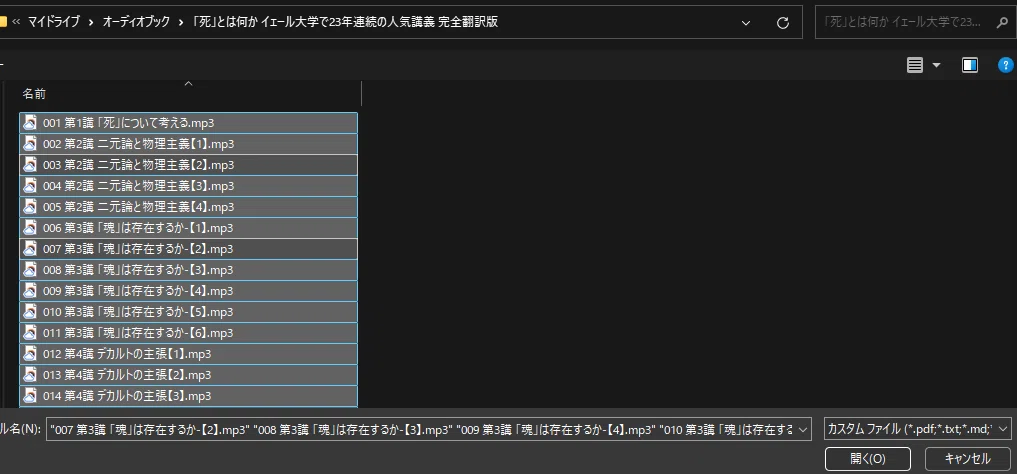
Task: Select 002 第2講 二元論と物理主義【1】.mp3
Action: pyautogui.click(x=188, y=143)
